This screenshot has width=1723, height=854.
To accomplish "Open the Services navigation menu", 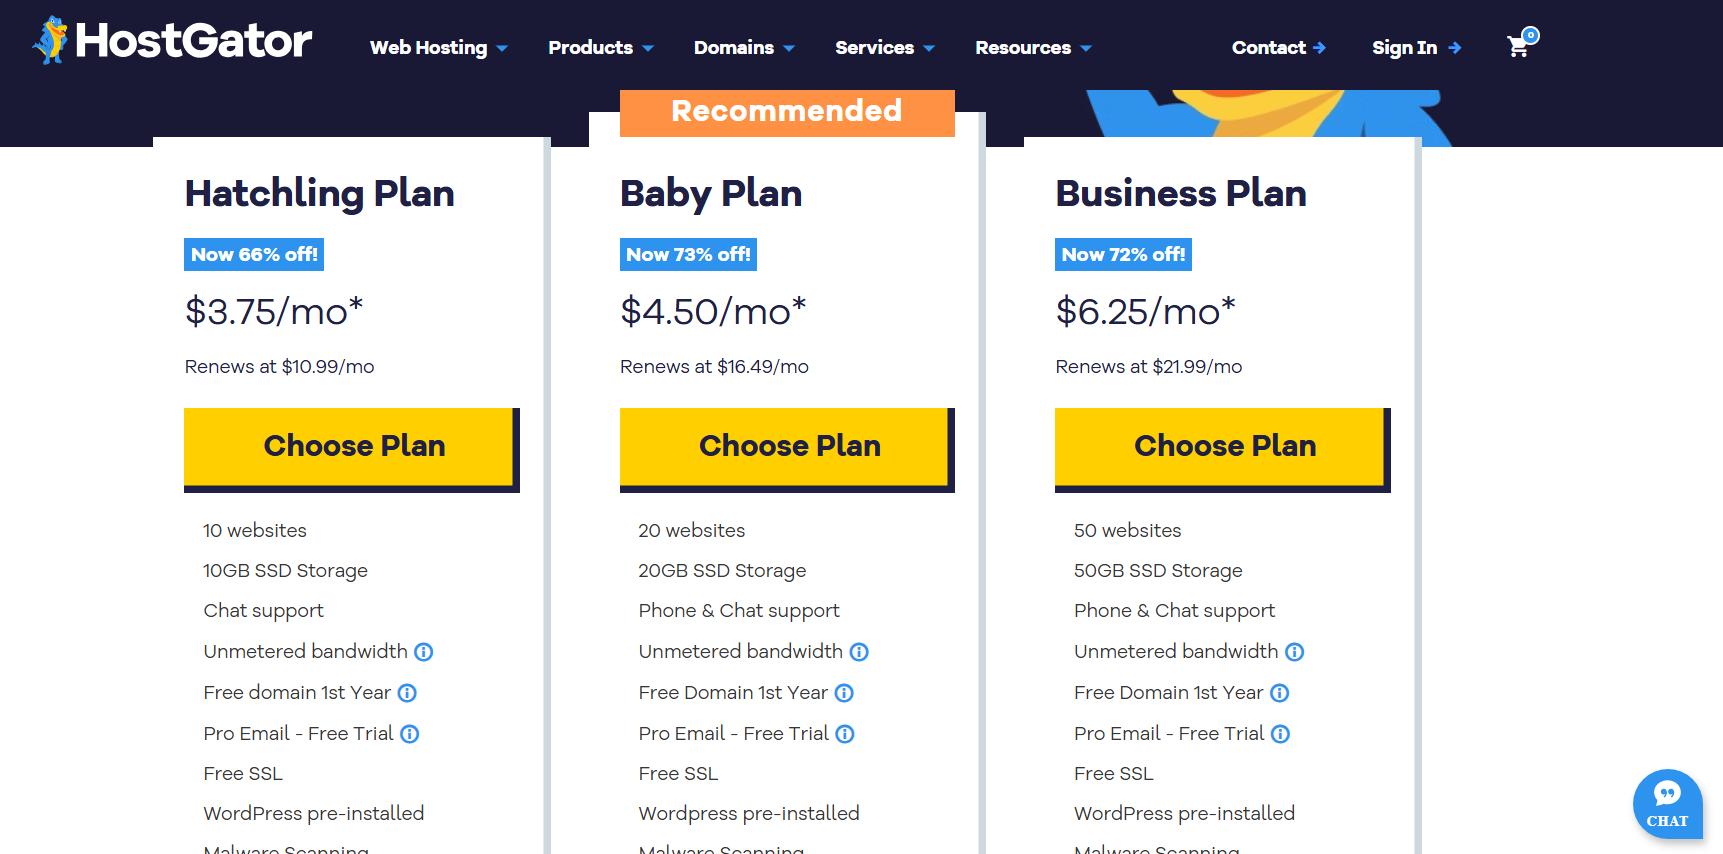I will point(884,48).
